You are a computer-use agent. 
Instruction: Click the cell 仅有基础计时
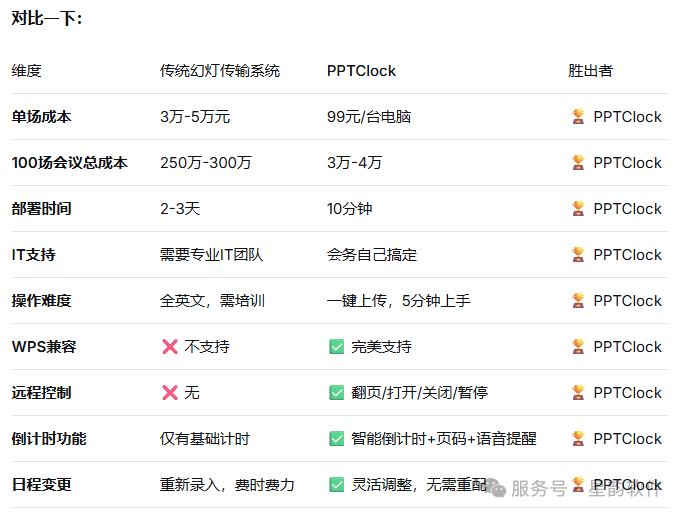point(205,439)
